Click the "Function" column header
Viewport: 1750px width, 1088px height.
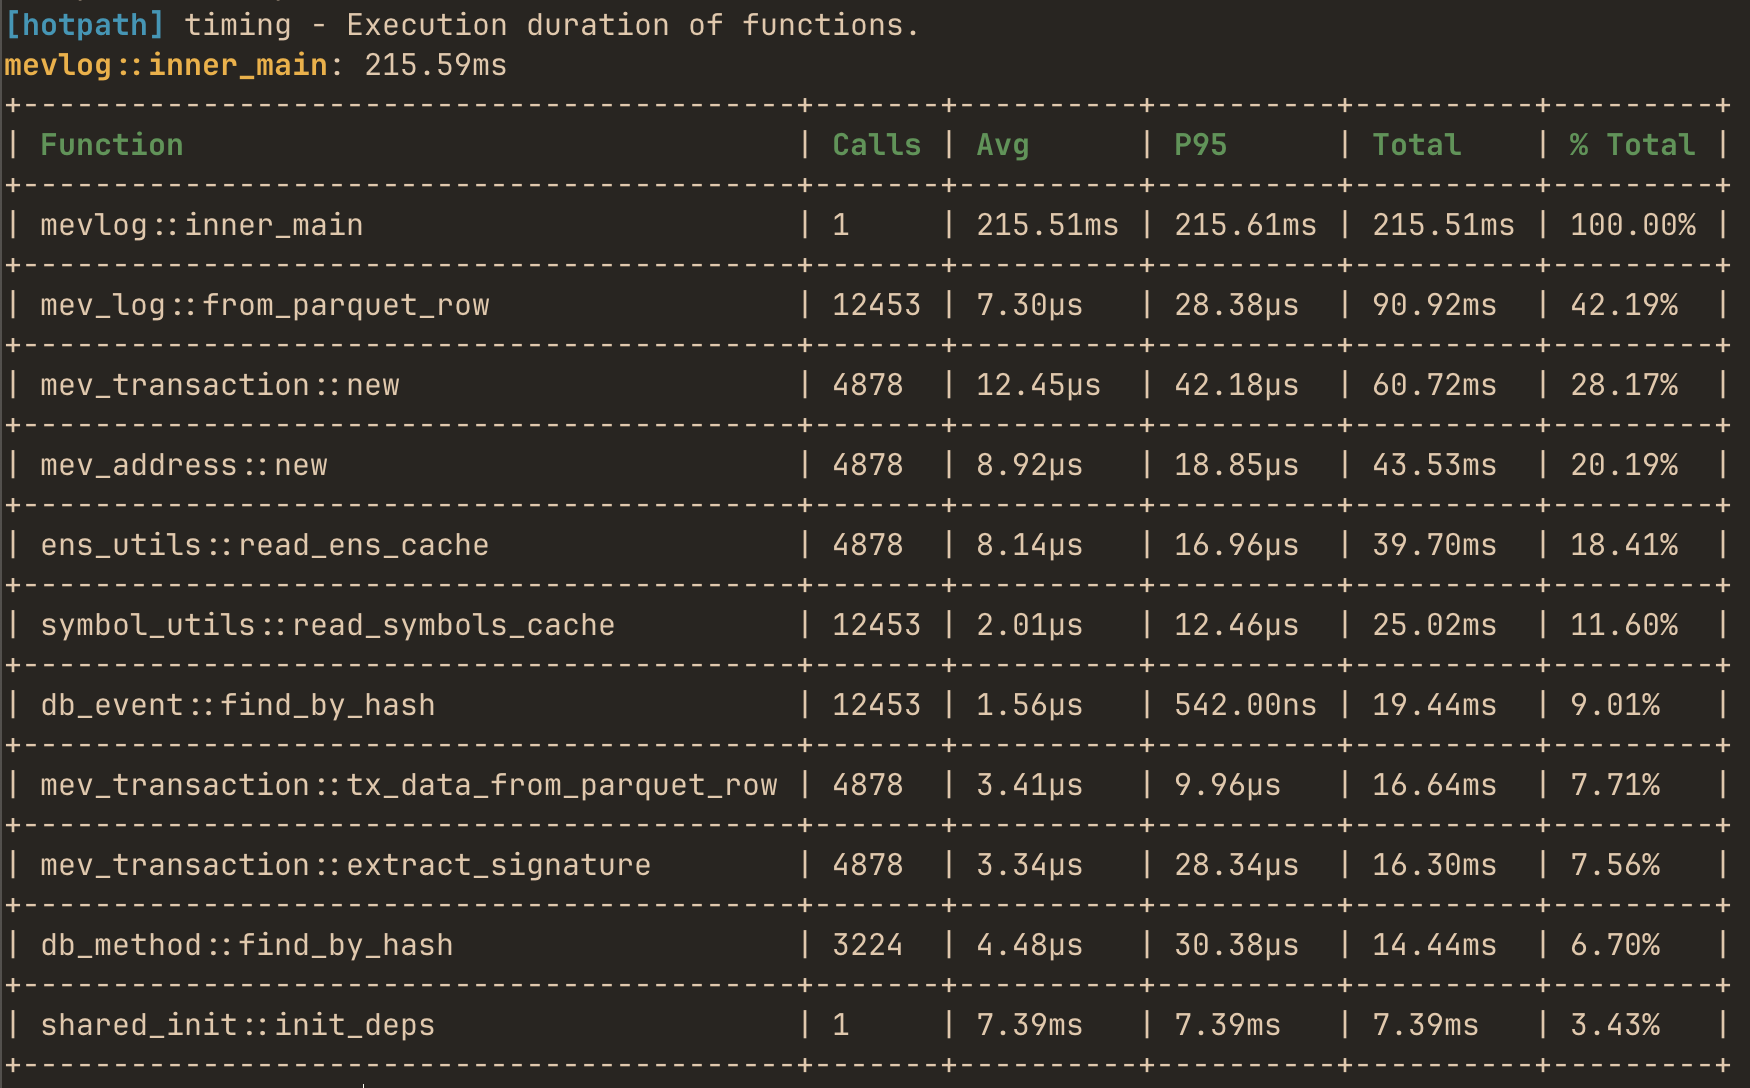click(x=111, y=145)
